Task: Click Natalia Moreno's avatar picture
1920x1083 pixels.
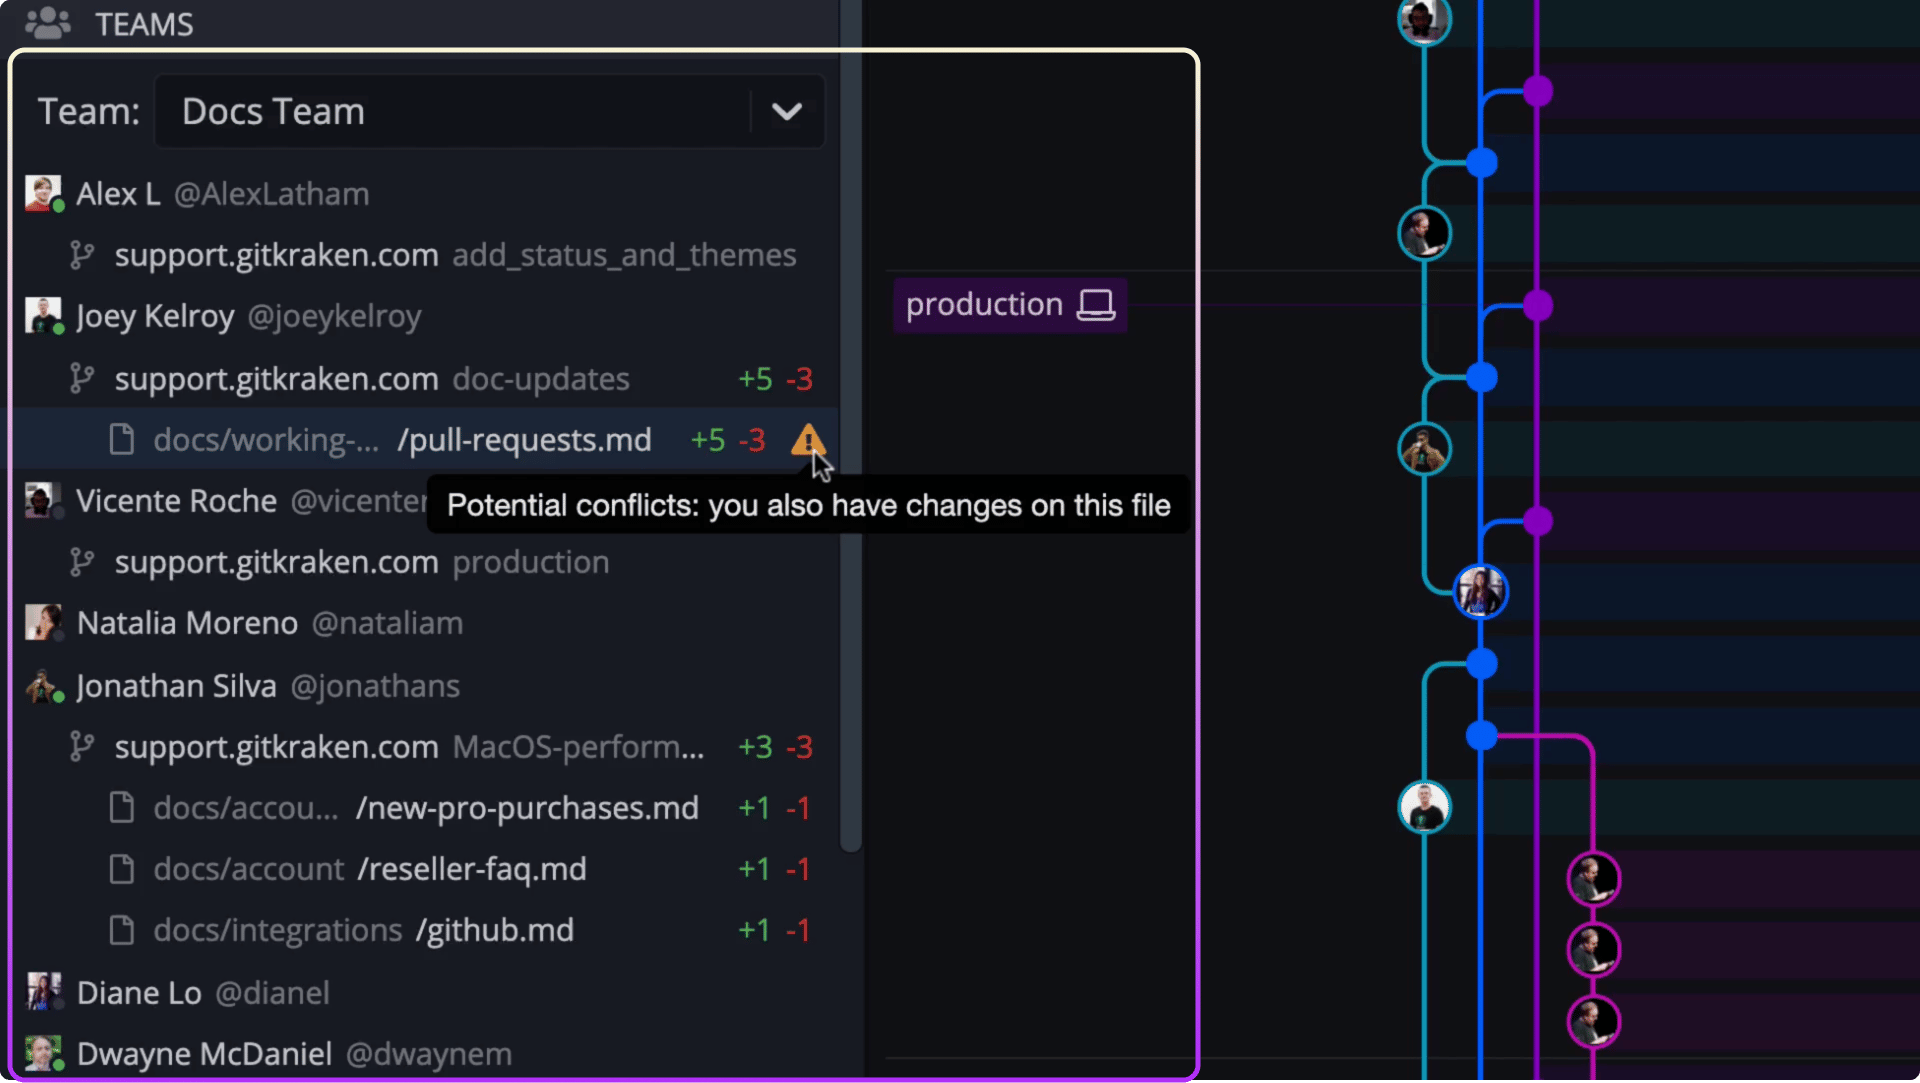Action: pyautogui.click(x=43, y=622)
